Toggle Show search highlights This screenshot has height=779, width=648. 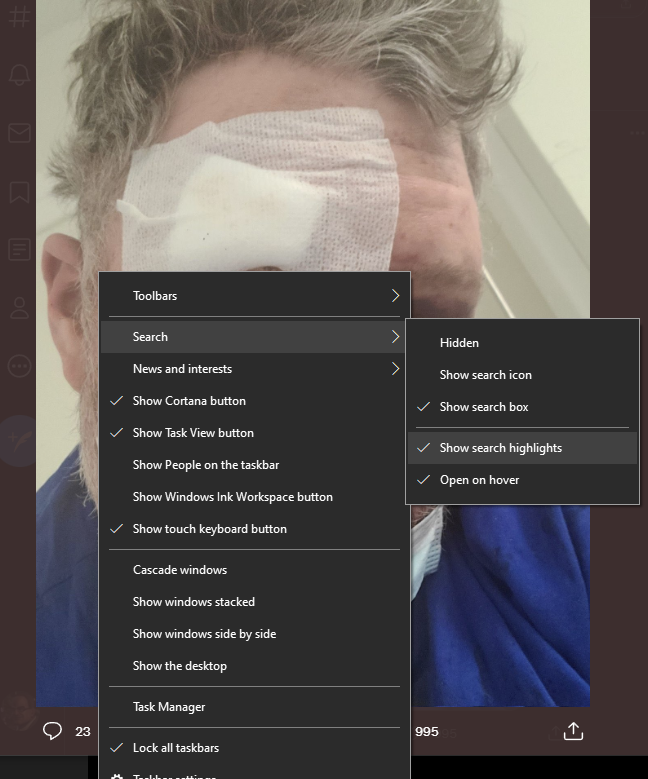(522, 448)
